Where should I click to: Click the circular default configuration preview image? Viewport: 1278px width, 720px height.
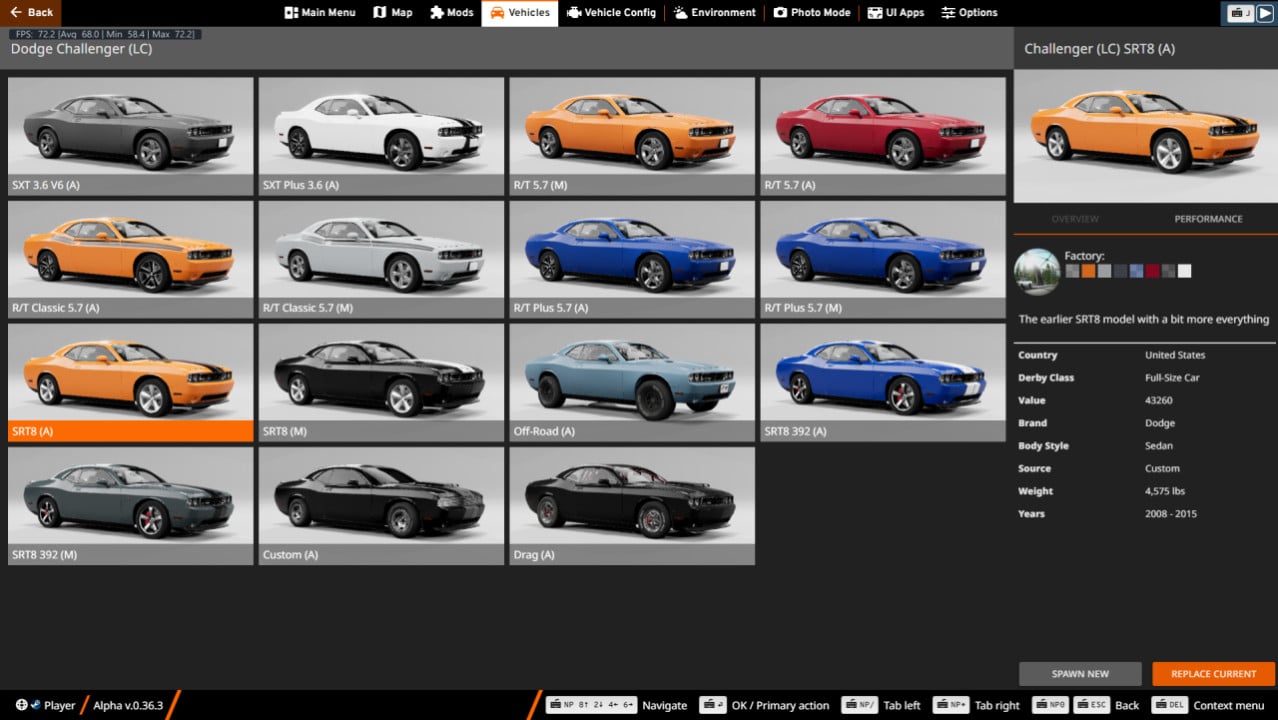(1037, 271)
